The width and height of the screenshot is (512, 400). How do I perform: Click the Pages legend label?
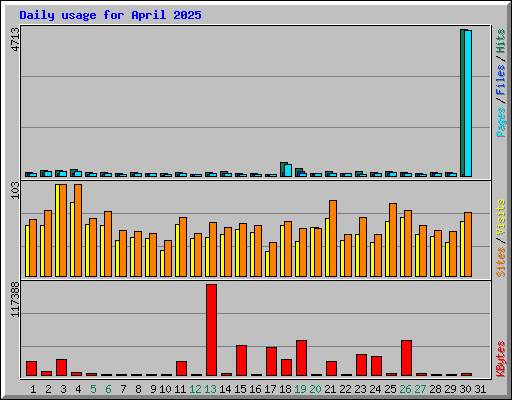click(x=501, y=122)
